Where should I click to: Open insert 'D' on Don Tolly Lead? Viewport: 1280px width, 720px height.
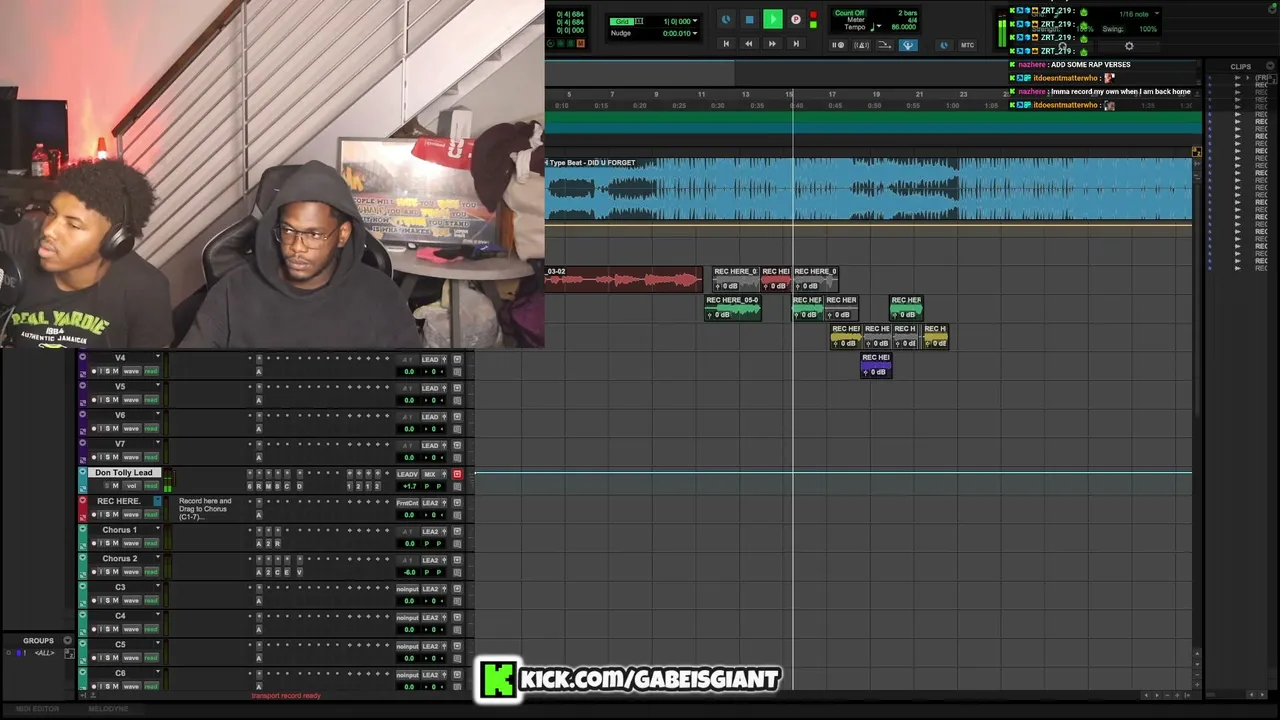click(x=299, y=486)
